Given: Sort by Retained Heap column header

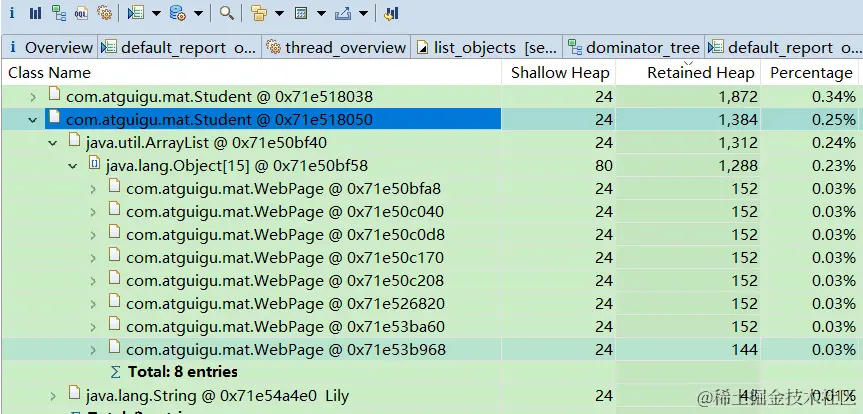Looking at the screenshot, I should click(x=688, y=73).
